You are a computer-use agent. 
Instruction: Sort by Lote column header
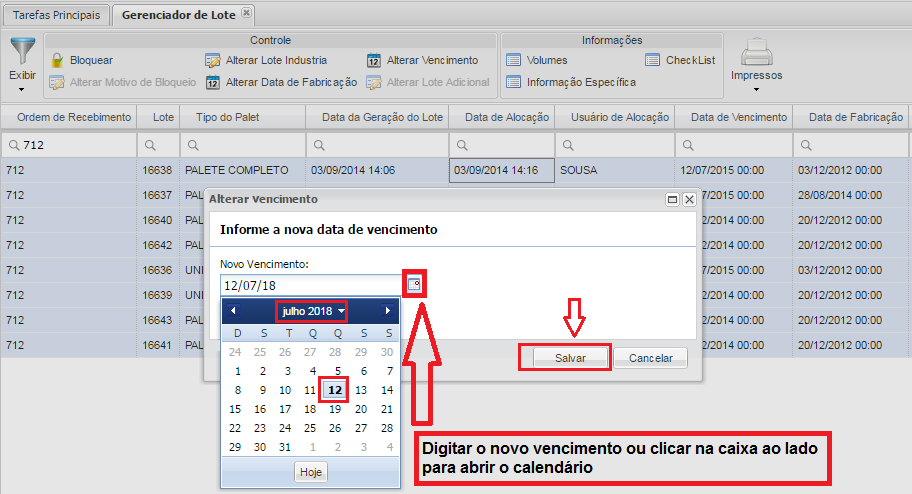[x=158, y=117]
